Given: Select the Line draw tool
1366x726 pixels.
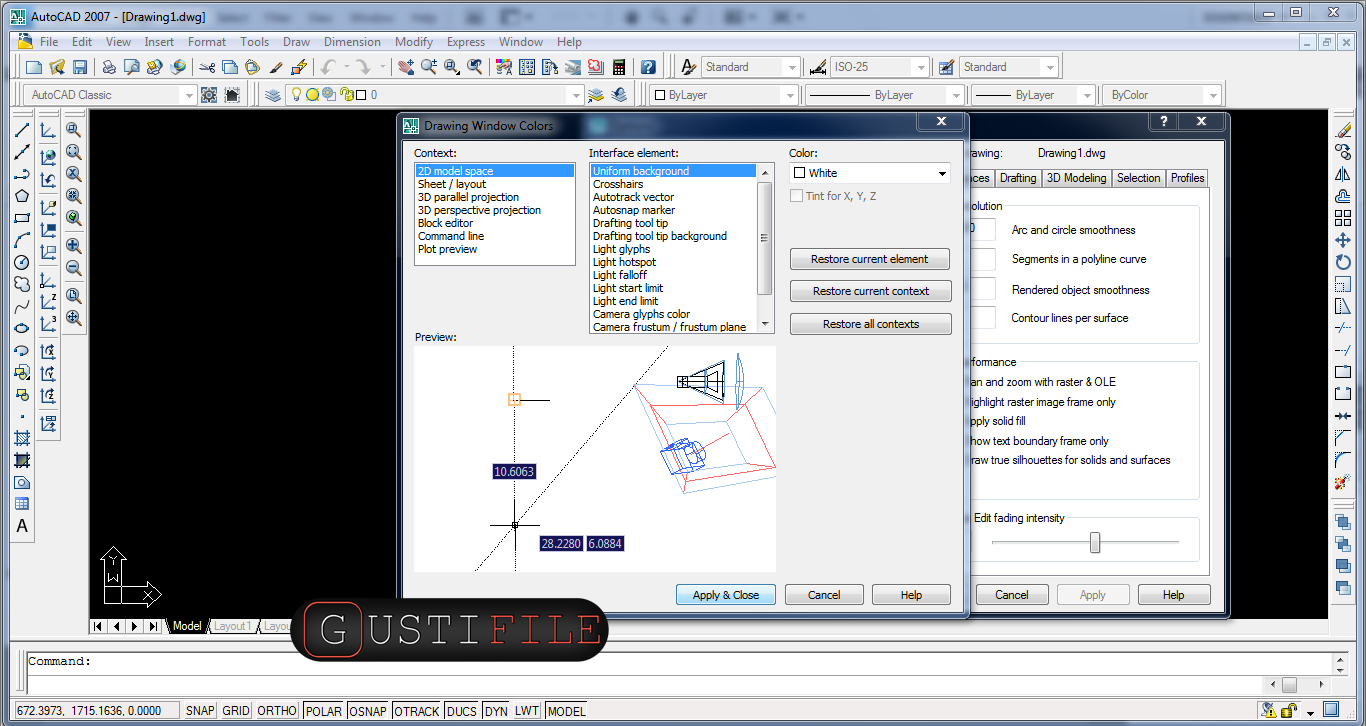Looking at the screenshot, I should (22, 130).
